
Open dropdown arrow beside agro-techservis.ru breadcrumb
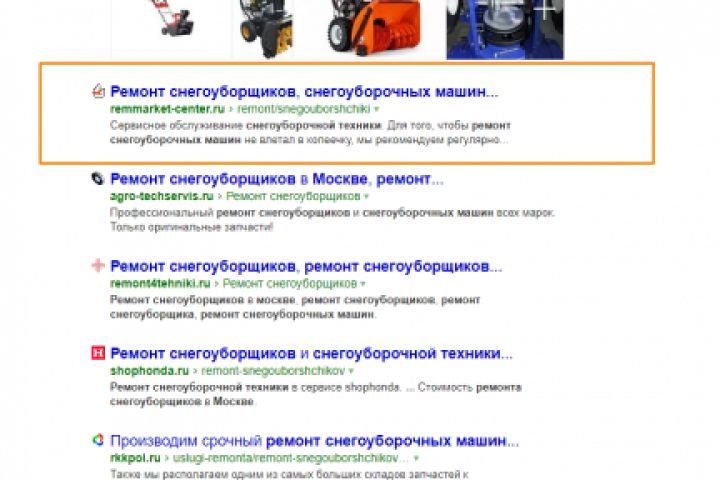click(x=366, y=197)
